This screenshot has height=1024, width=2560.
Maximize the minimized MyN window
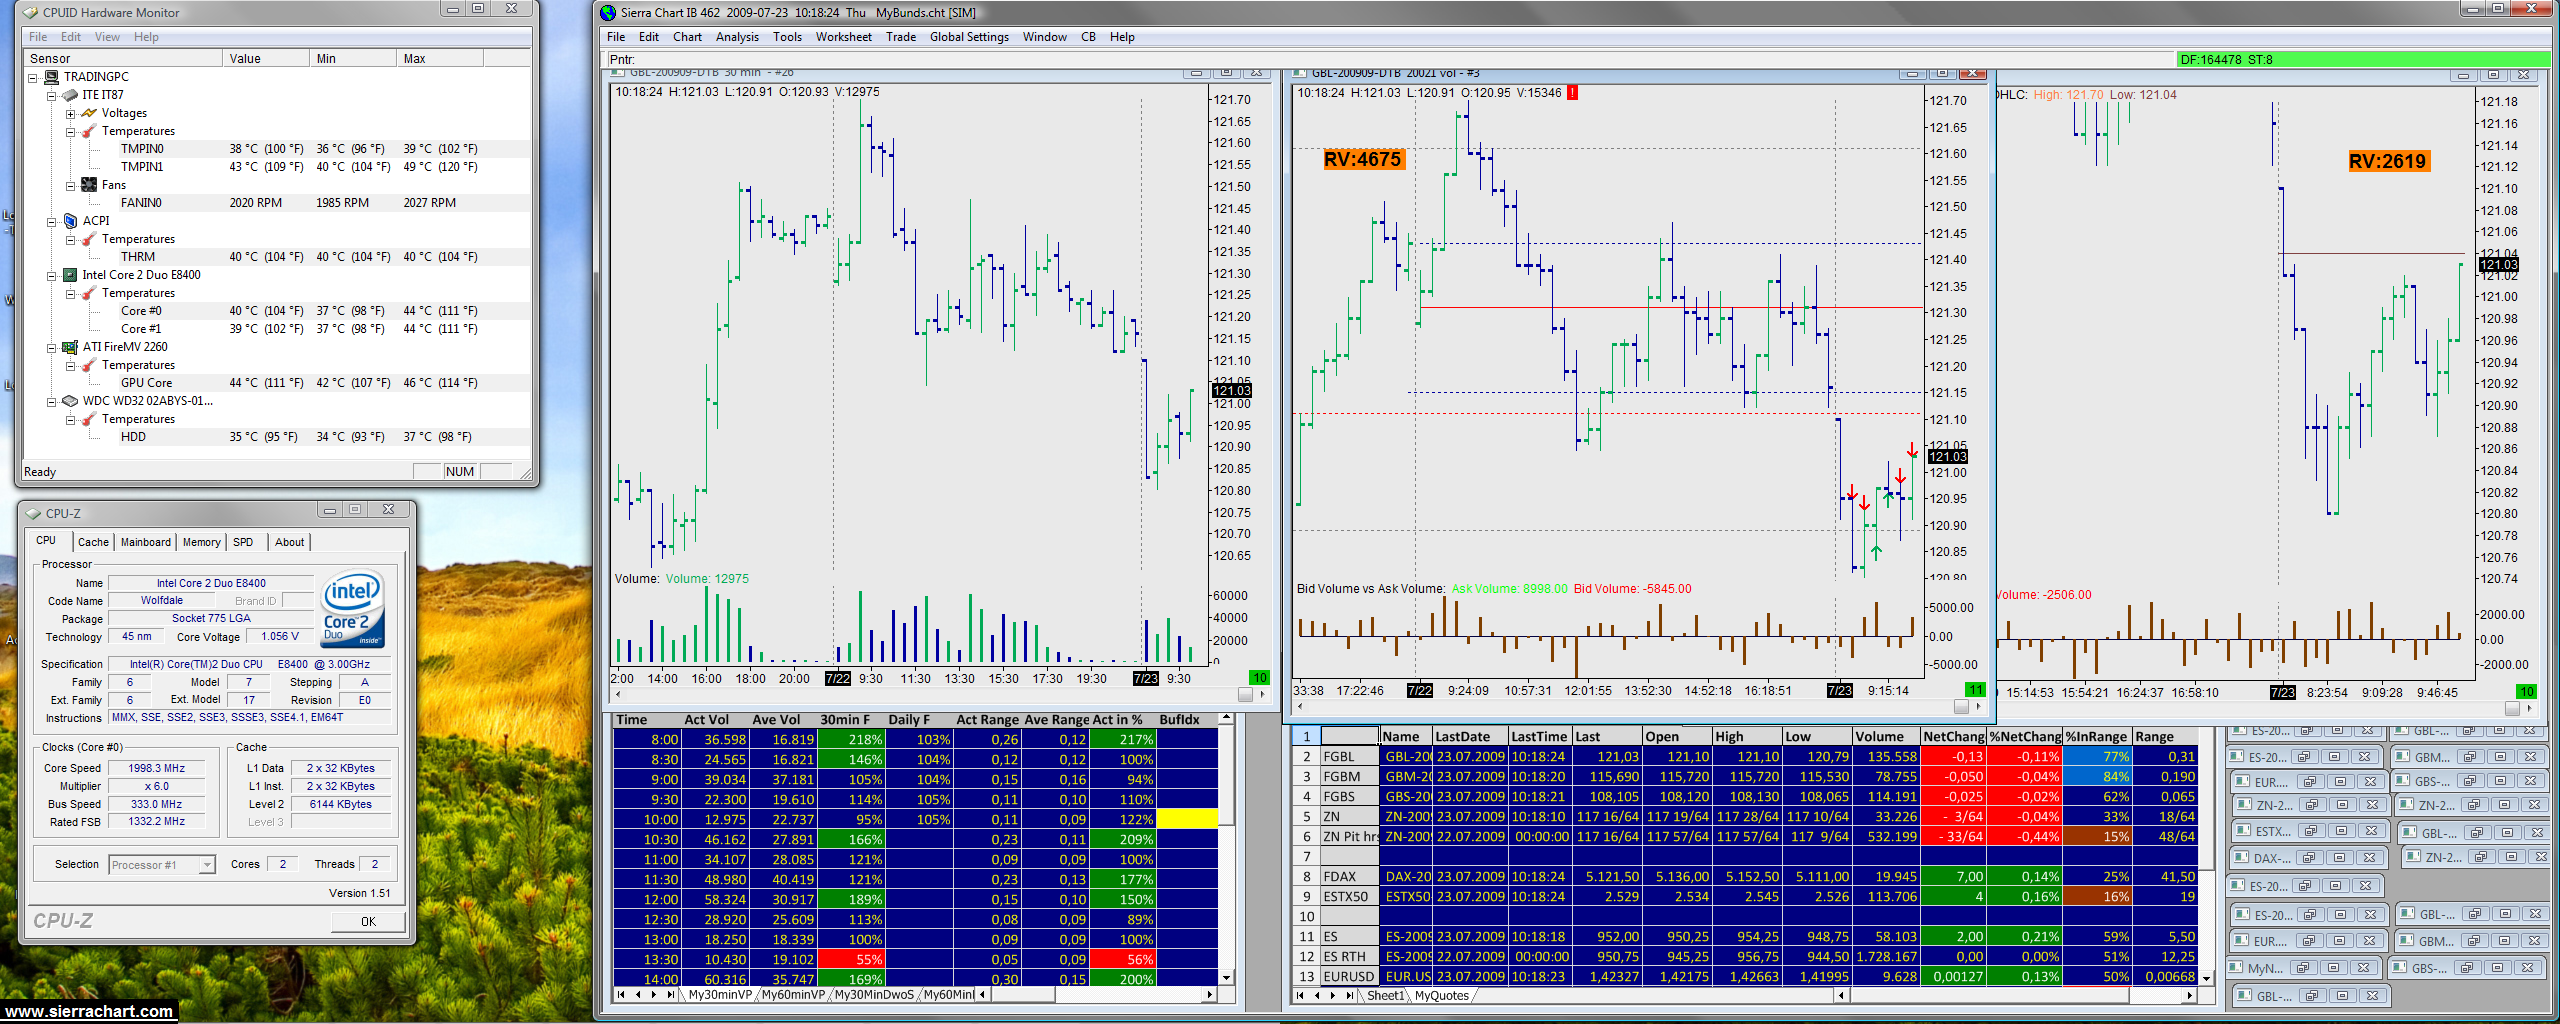(x=2333, y=968)
